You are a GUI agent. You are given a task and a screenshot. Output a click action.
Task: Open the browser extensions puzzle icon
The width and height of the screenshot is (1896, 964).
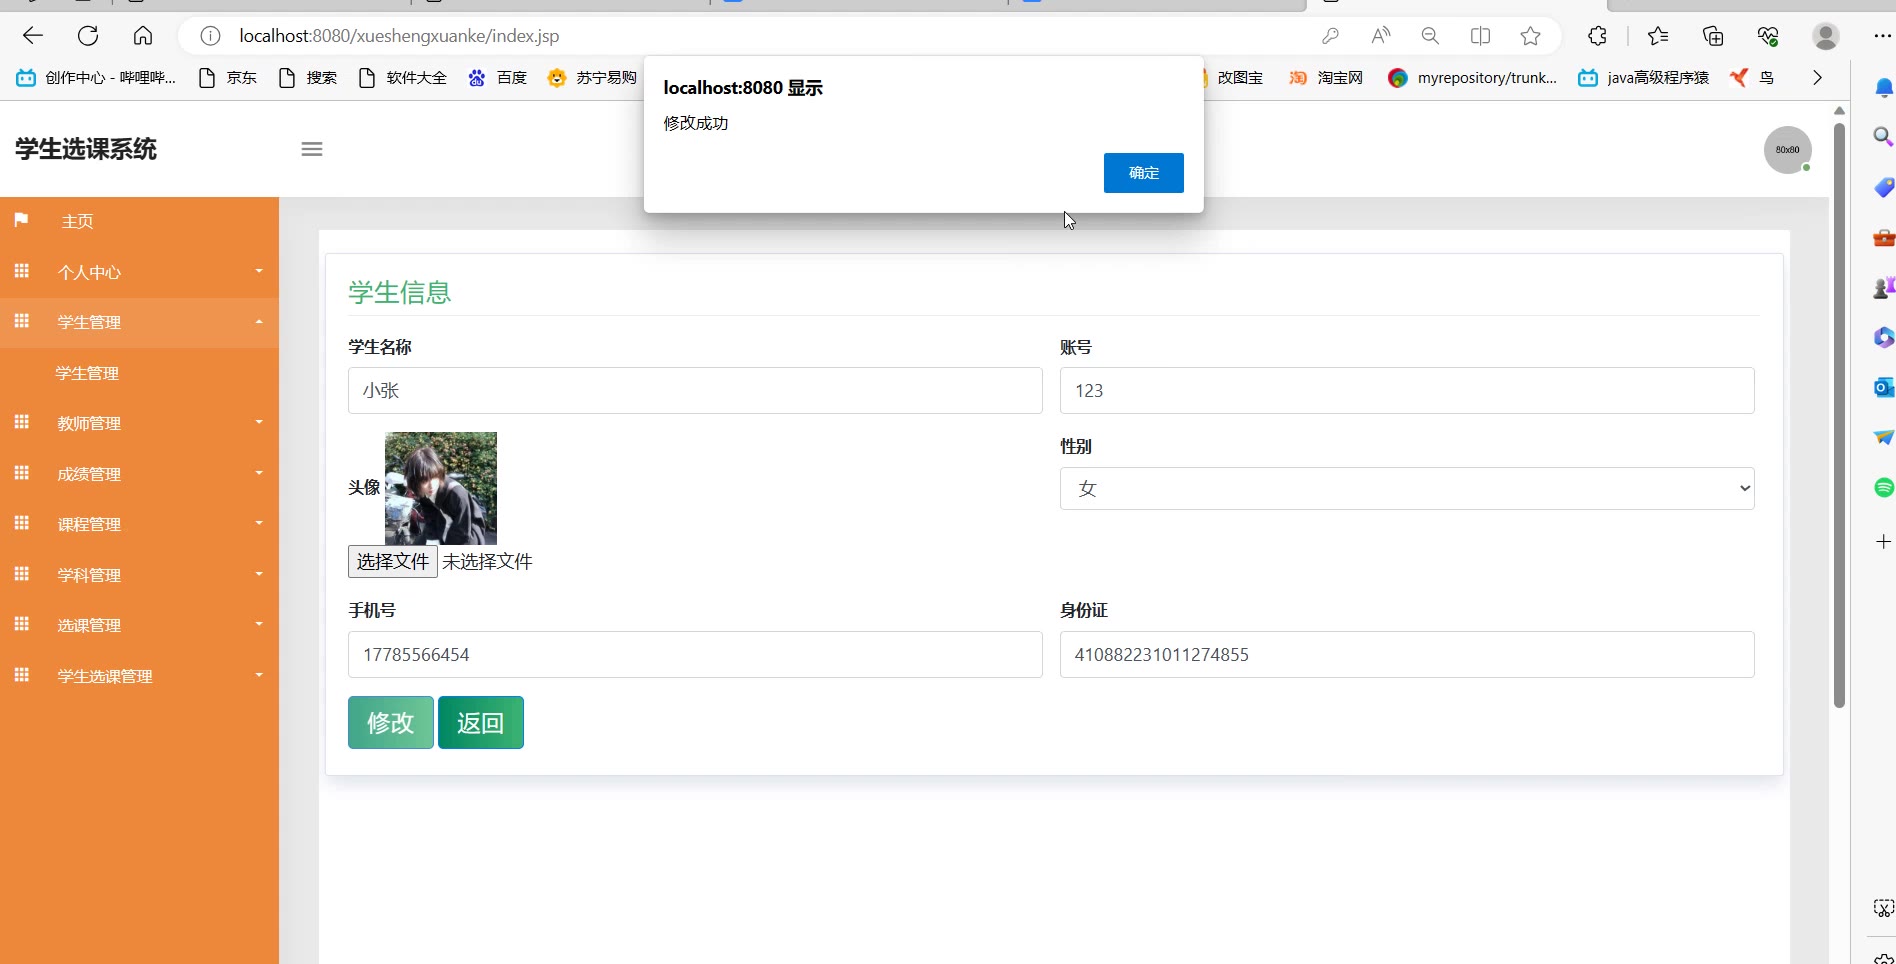pyautogui.click(x=1597, y=36)
